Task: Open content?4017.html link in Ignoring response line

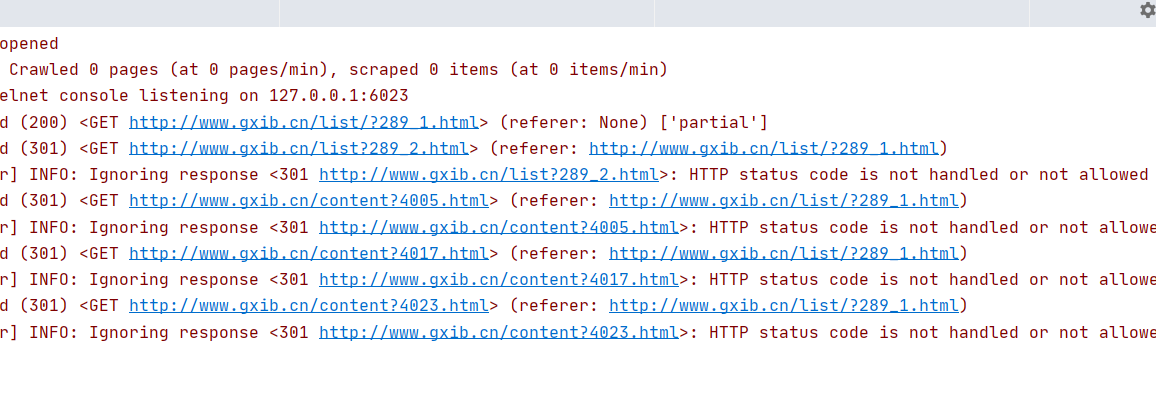Action: 499,279
